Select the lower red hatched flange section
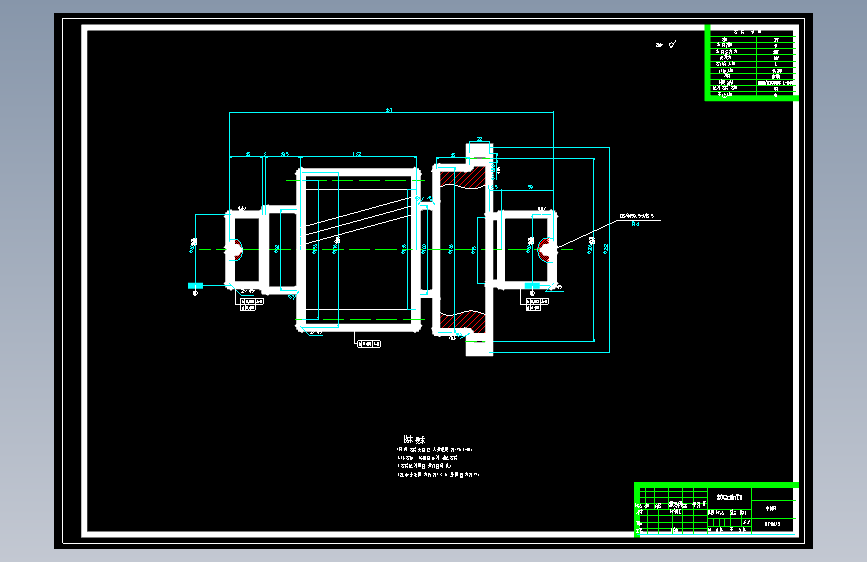867x562 pixels. click(462, 321)
